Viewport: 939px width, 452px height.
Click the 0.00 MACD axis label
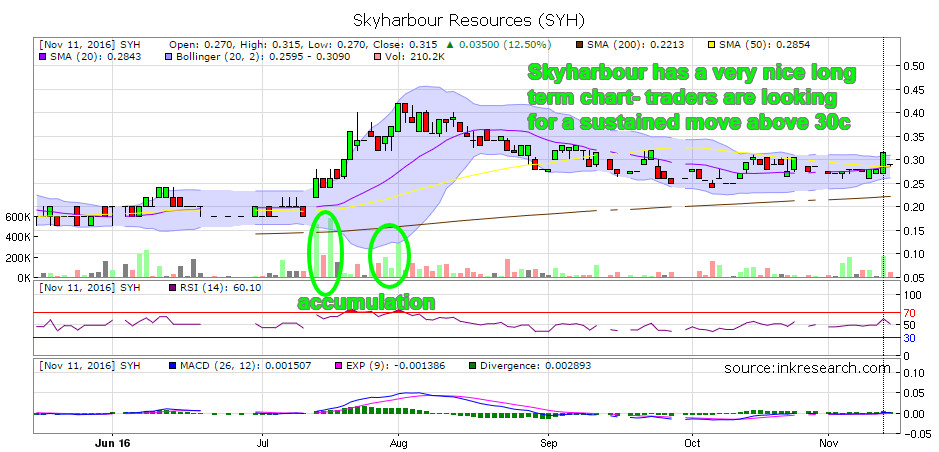pos(913,413)
